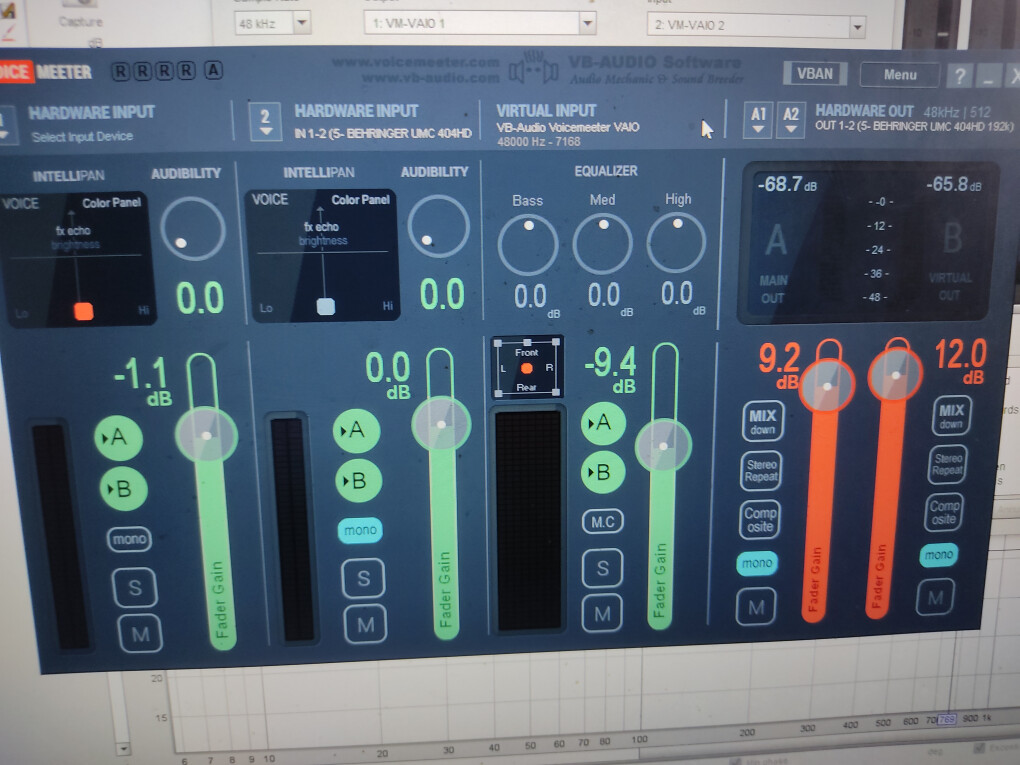
Task: Click Audibility knob of first hardware input
Action: click(x=193, y=228)
